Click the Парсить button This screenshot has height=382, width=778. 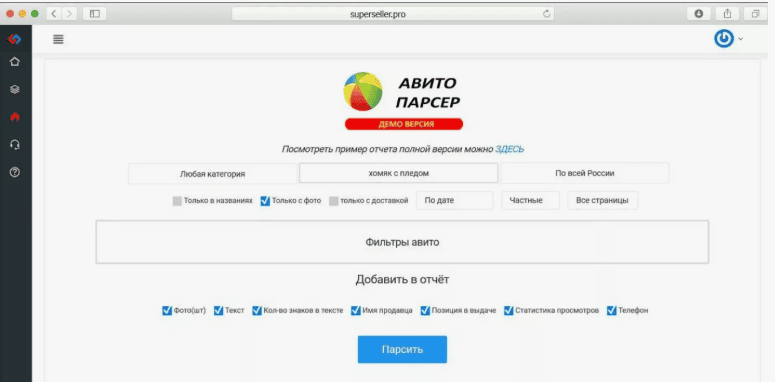pos(402,349)
